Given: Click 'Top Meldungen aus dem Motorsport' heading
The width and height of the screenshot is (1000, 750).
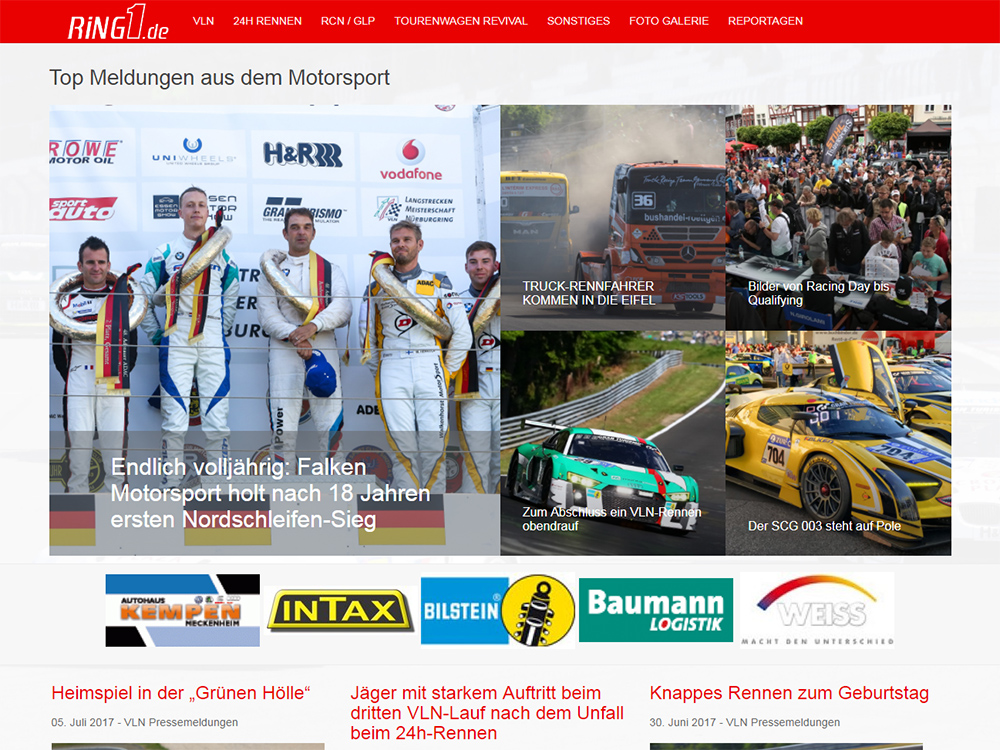Looking at the screenshot, I should click(219, 78).
